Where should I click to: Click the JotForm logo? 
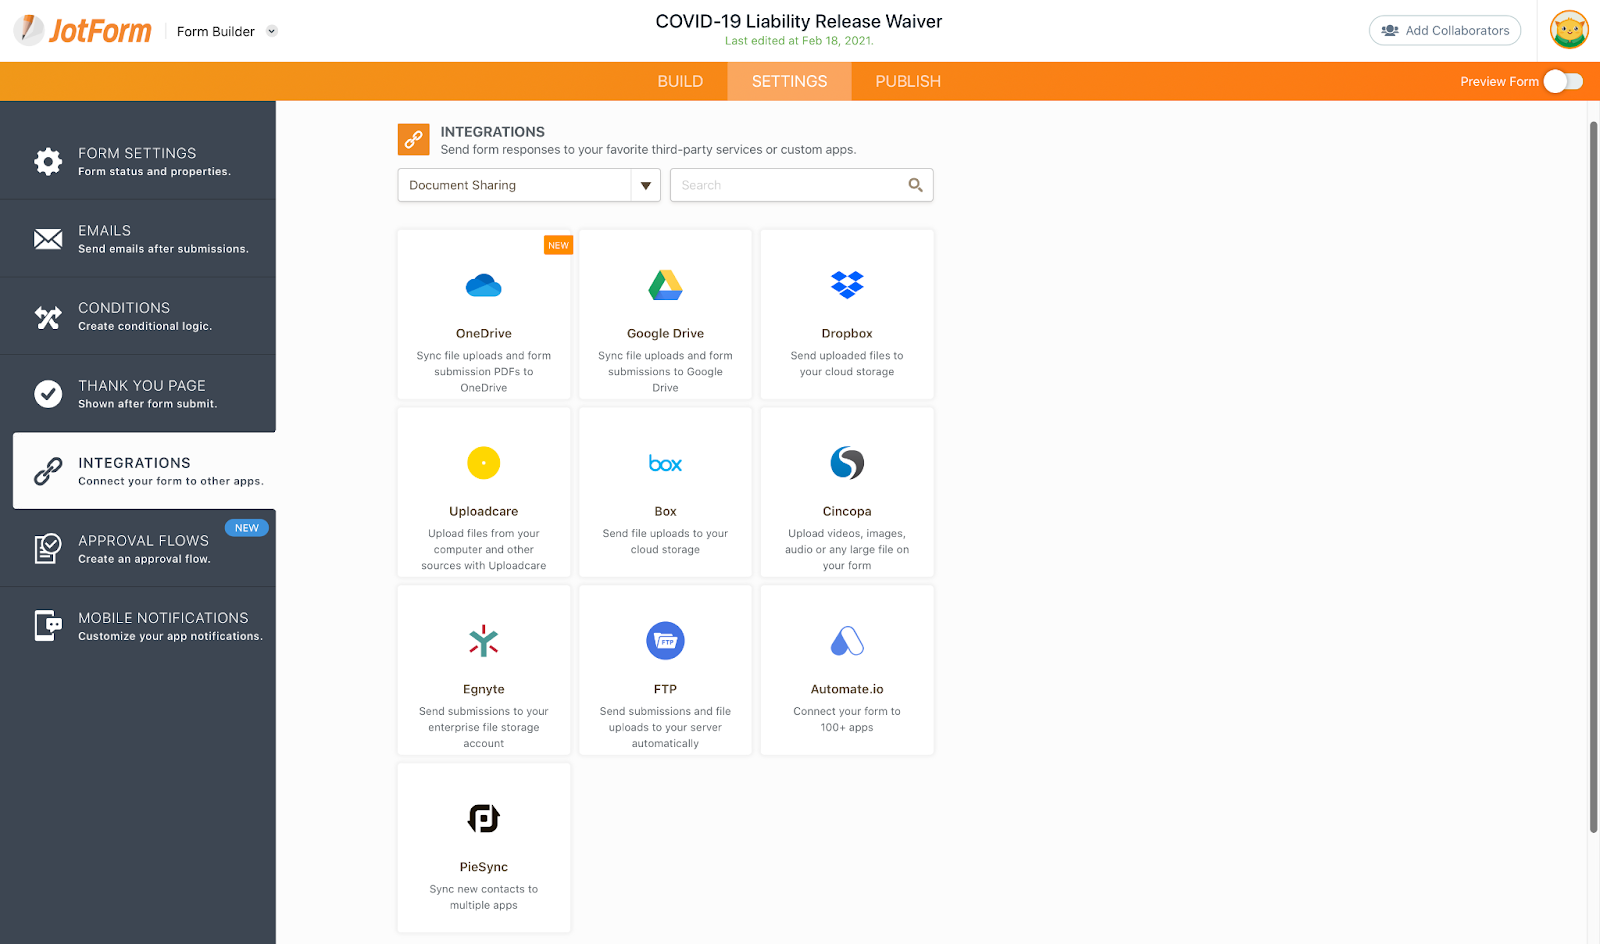(83, 31)
